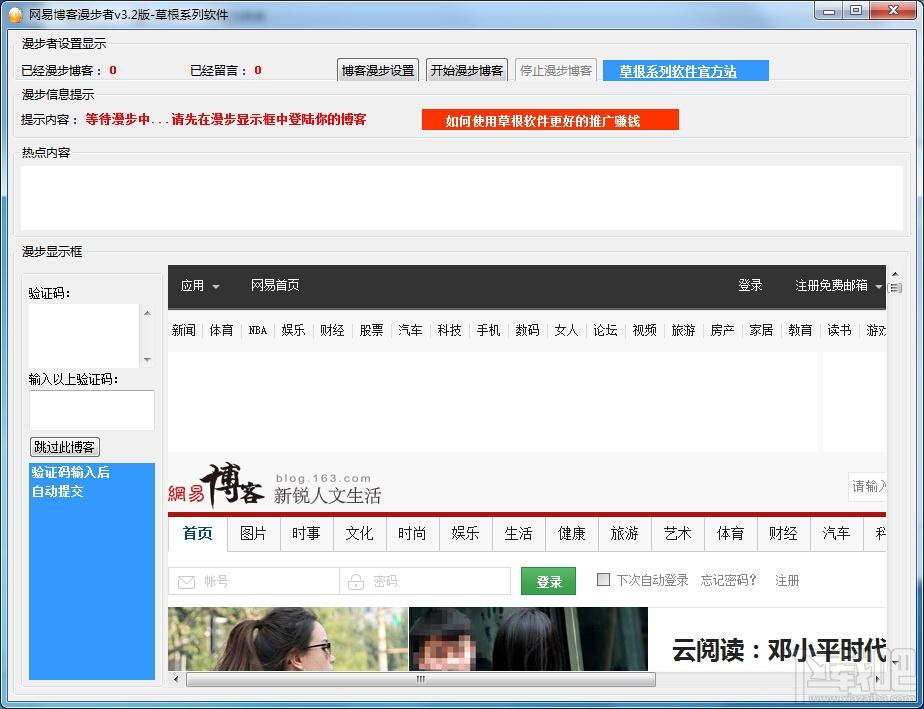Select the 财经 tab in the blog tab bar
924x709 pixels.
(783, 533)
